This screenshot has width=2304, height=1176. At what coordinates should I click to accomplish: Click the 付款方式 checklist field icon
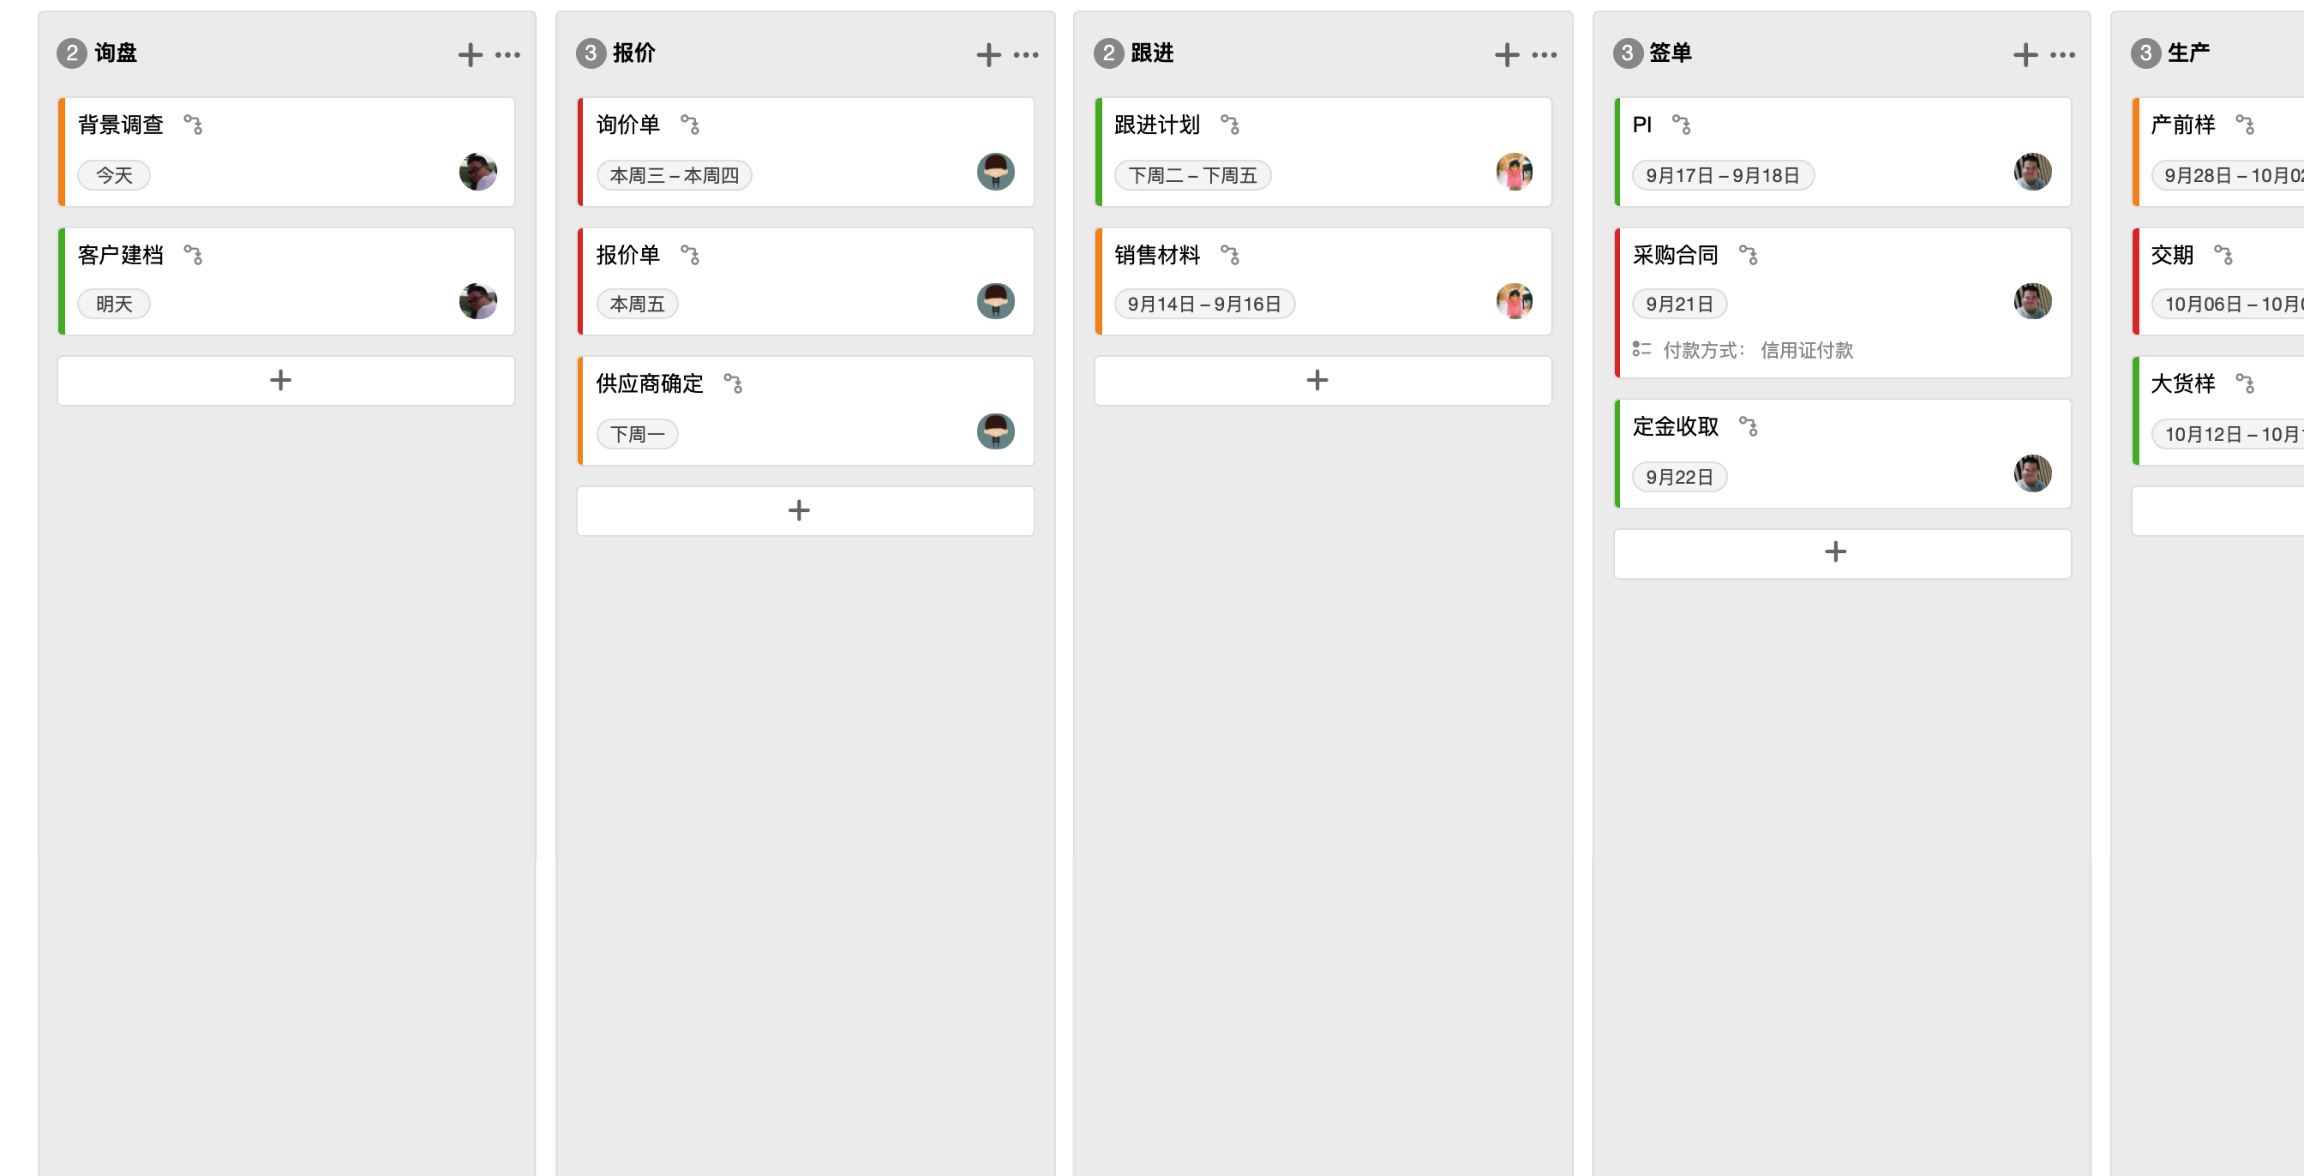coord(1641,349)
